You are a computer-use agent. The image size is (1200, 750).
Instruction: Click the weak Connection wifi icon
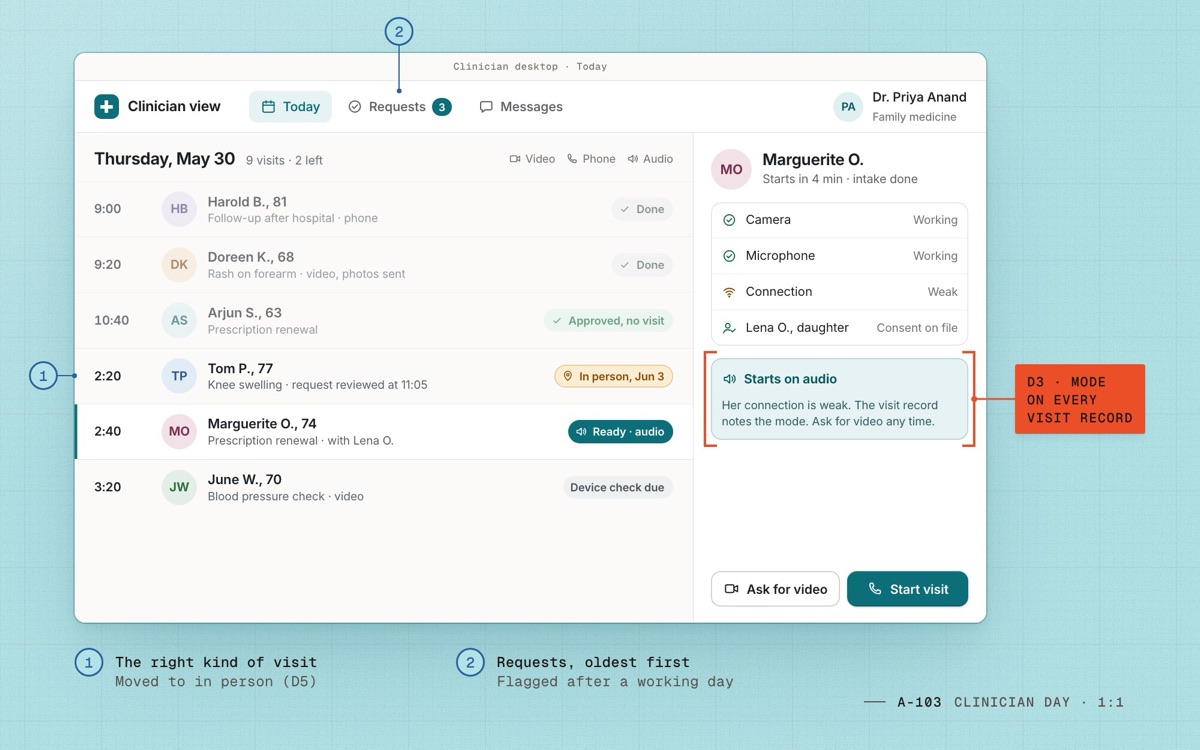click(x=729, y=292)
